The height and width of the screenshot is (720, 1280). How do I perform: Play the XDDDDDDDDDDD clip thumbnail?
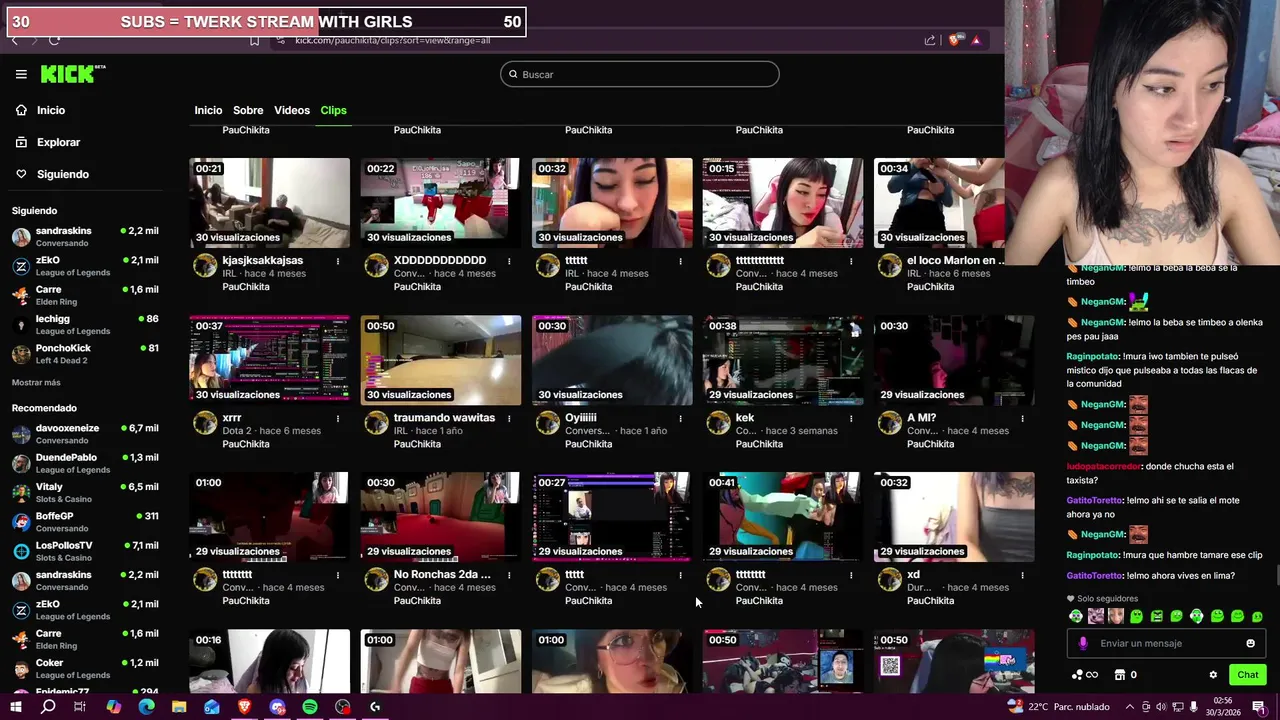coord(441,203)
